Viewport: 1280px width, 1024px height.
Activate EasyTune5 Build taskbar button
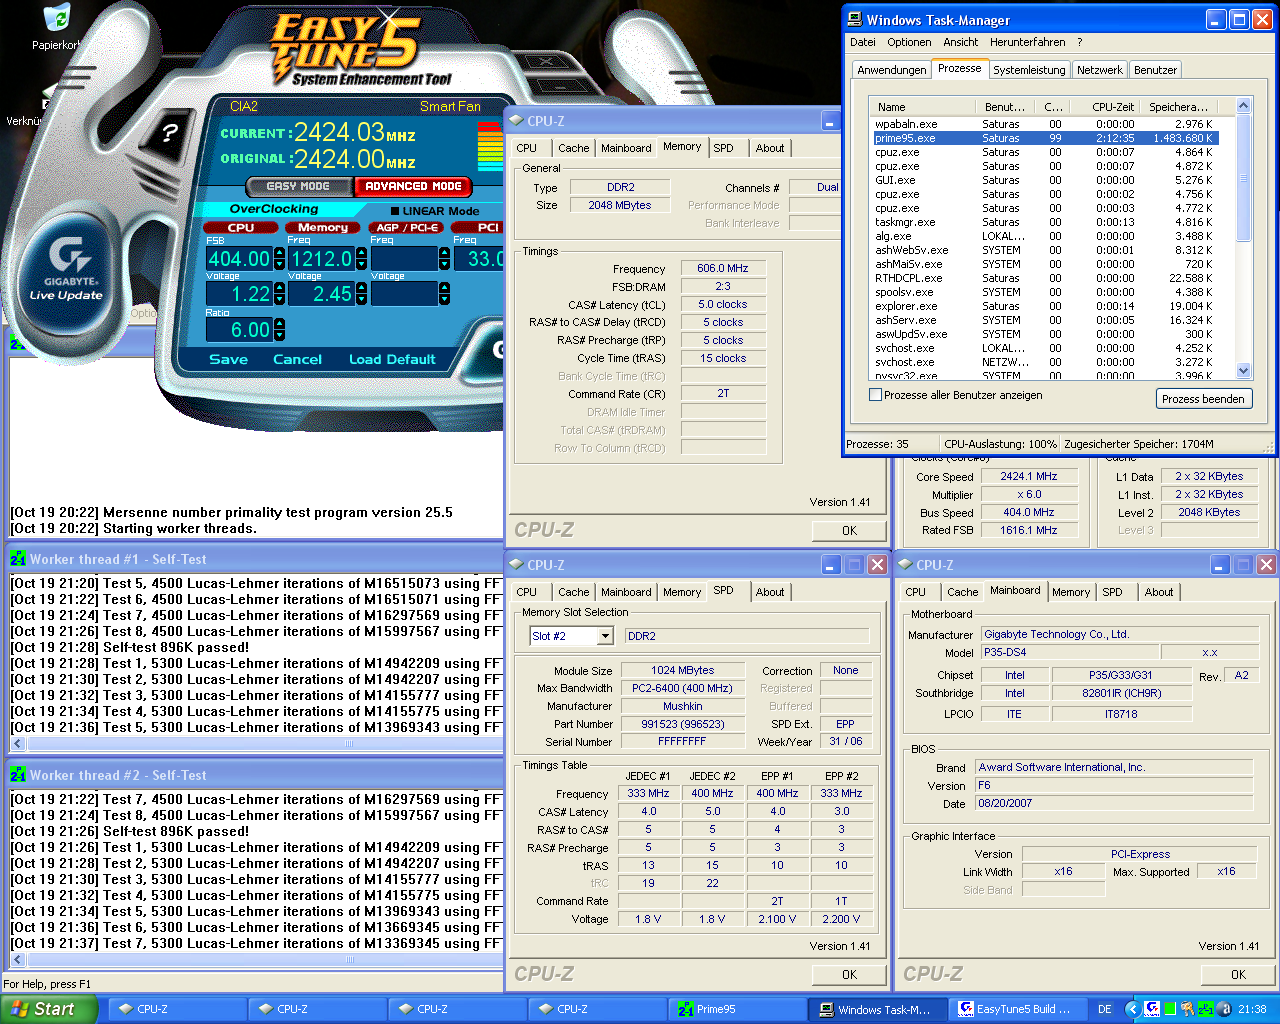point(1017,1009)
